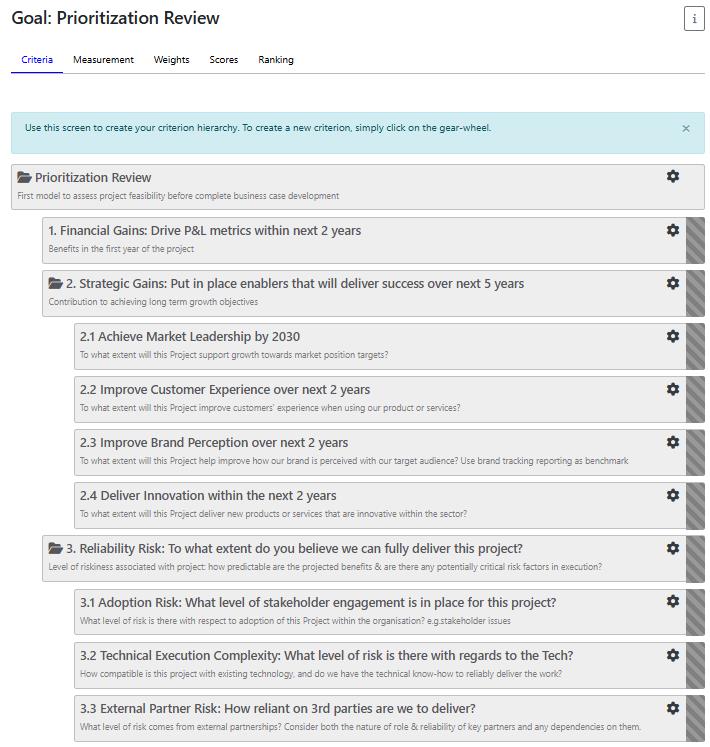Click '2. Strategic Gains' criterion title text

(295, 283)
